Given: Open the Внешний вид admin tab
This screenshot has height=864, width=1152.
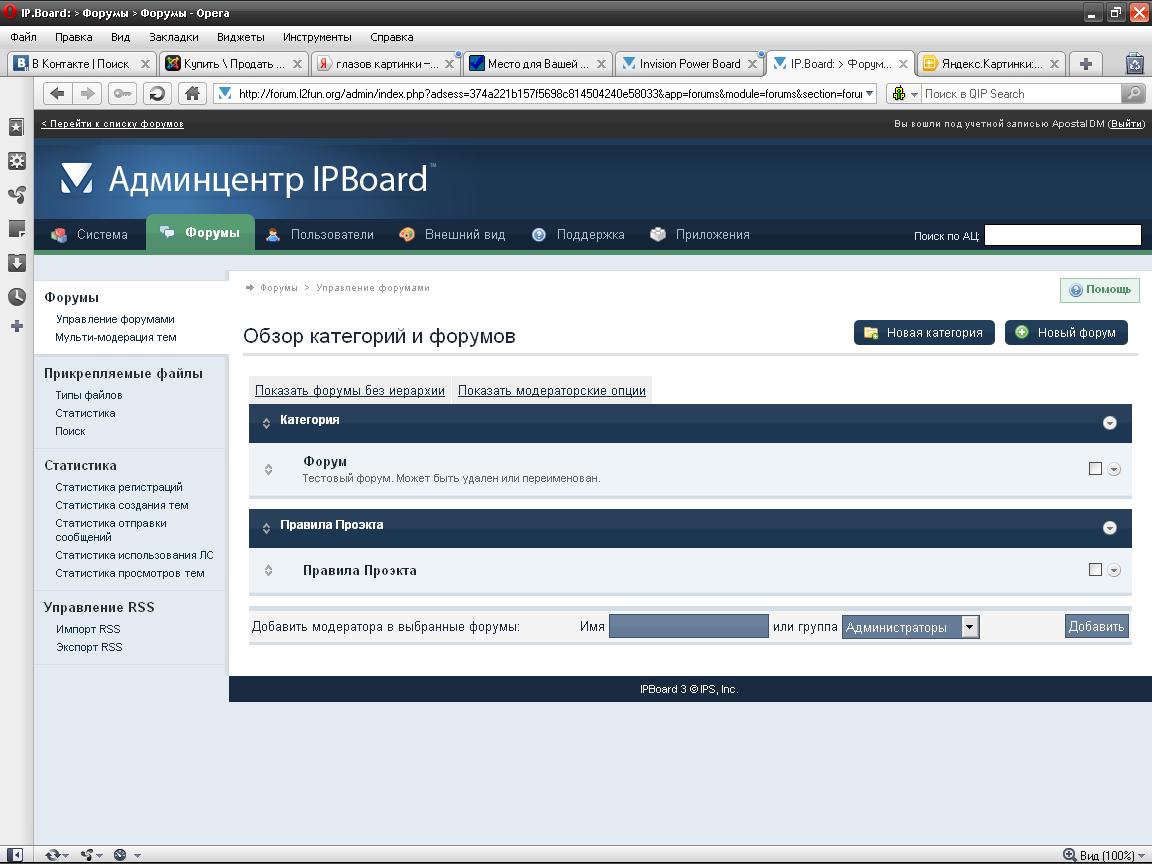Looking at the screenshot, I should point(452,234).
